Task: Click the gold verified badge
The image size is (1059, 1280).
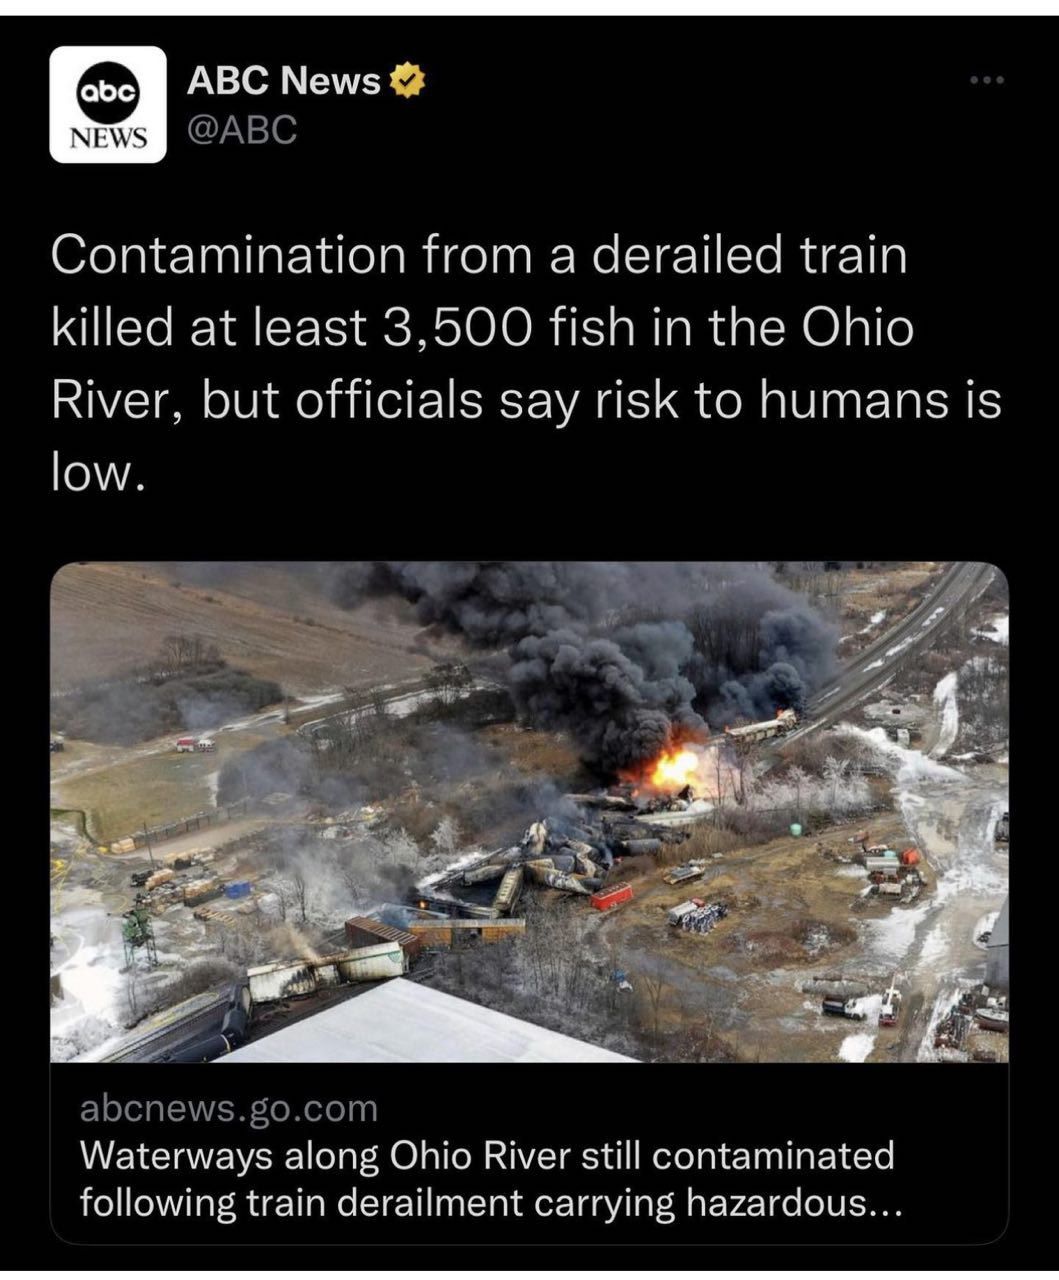Action: pos(407,82)
